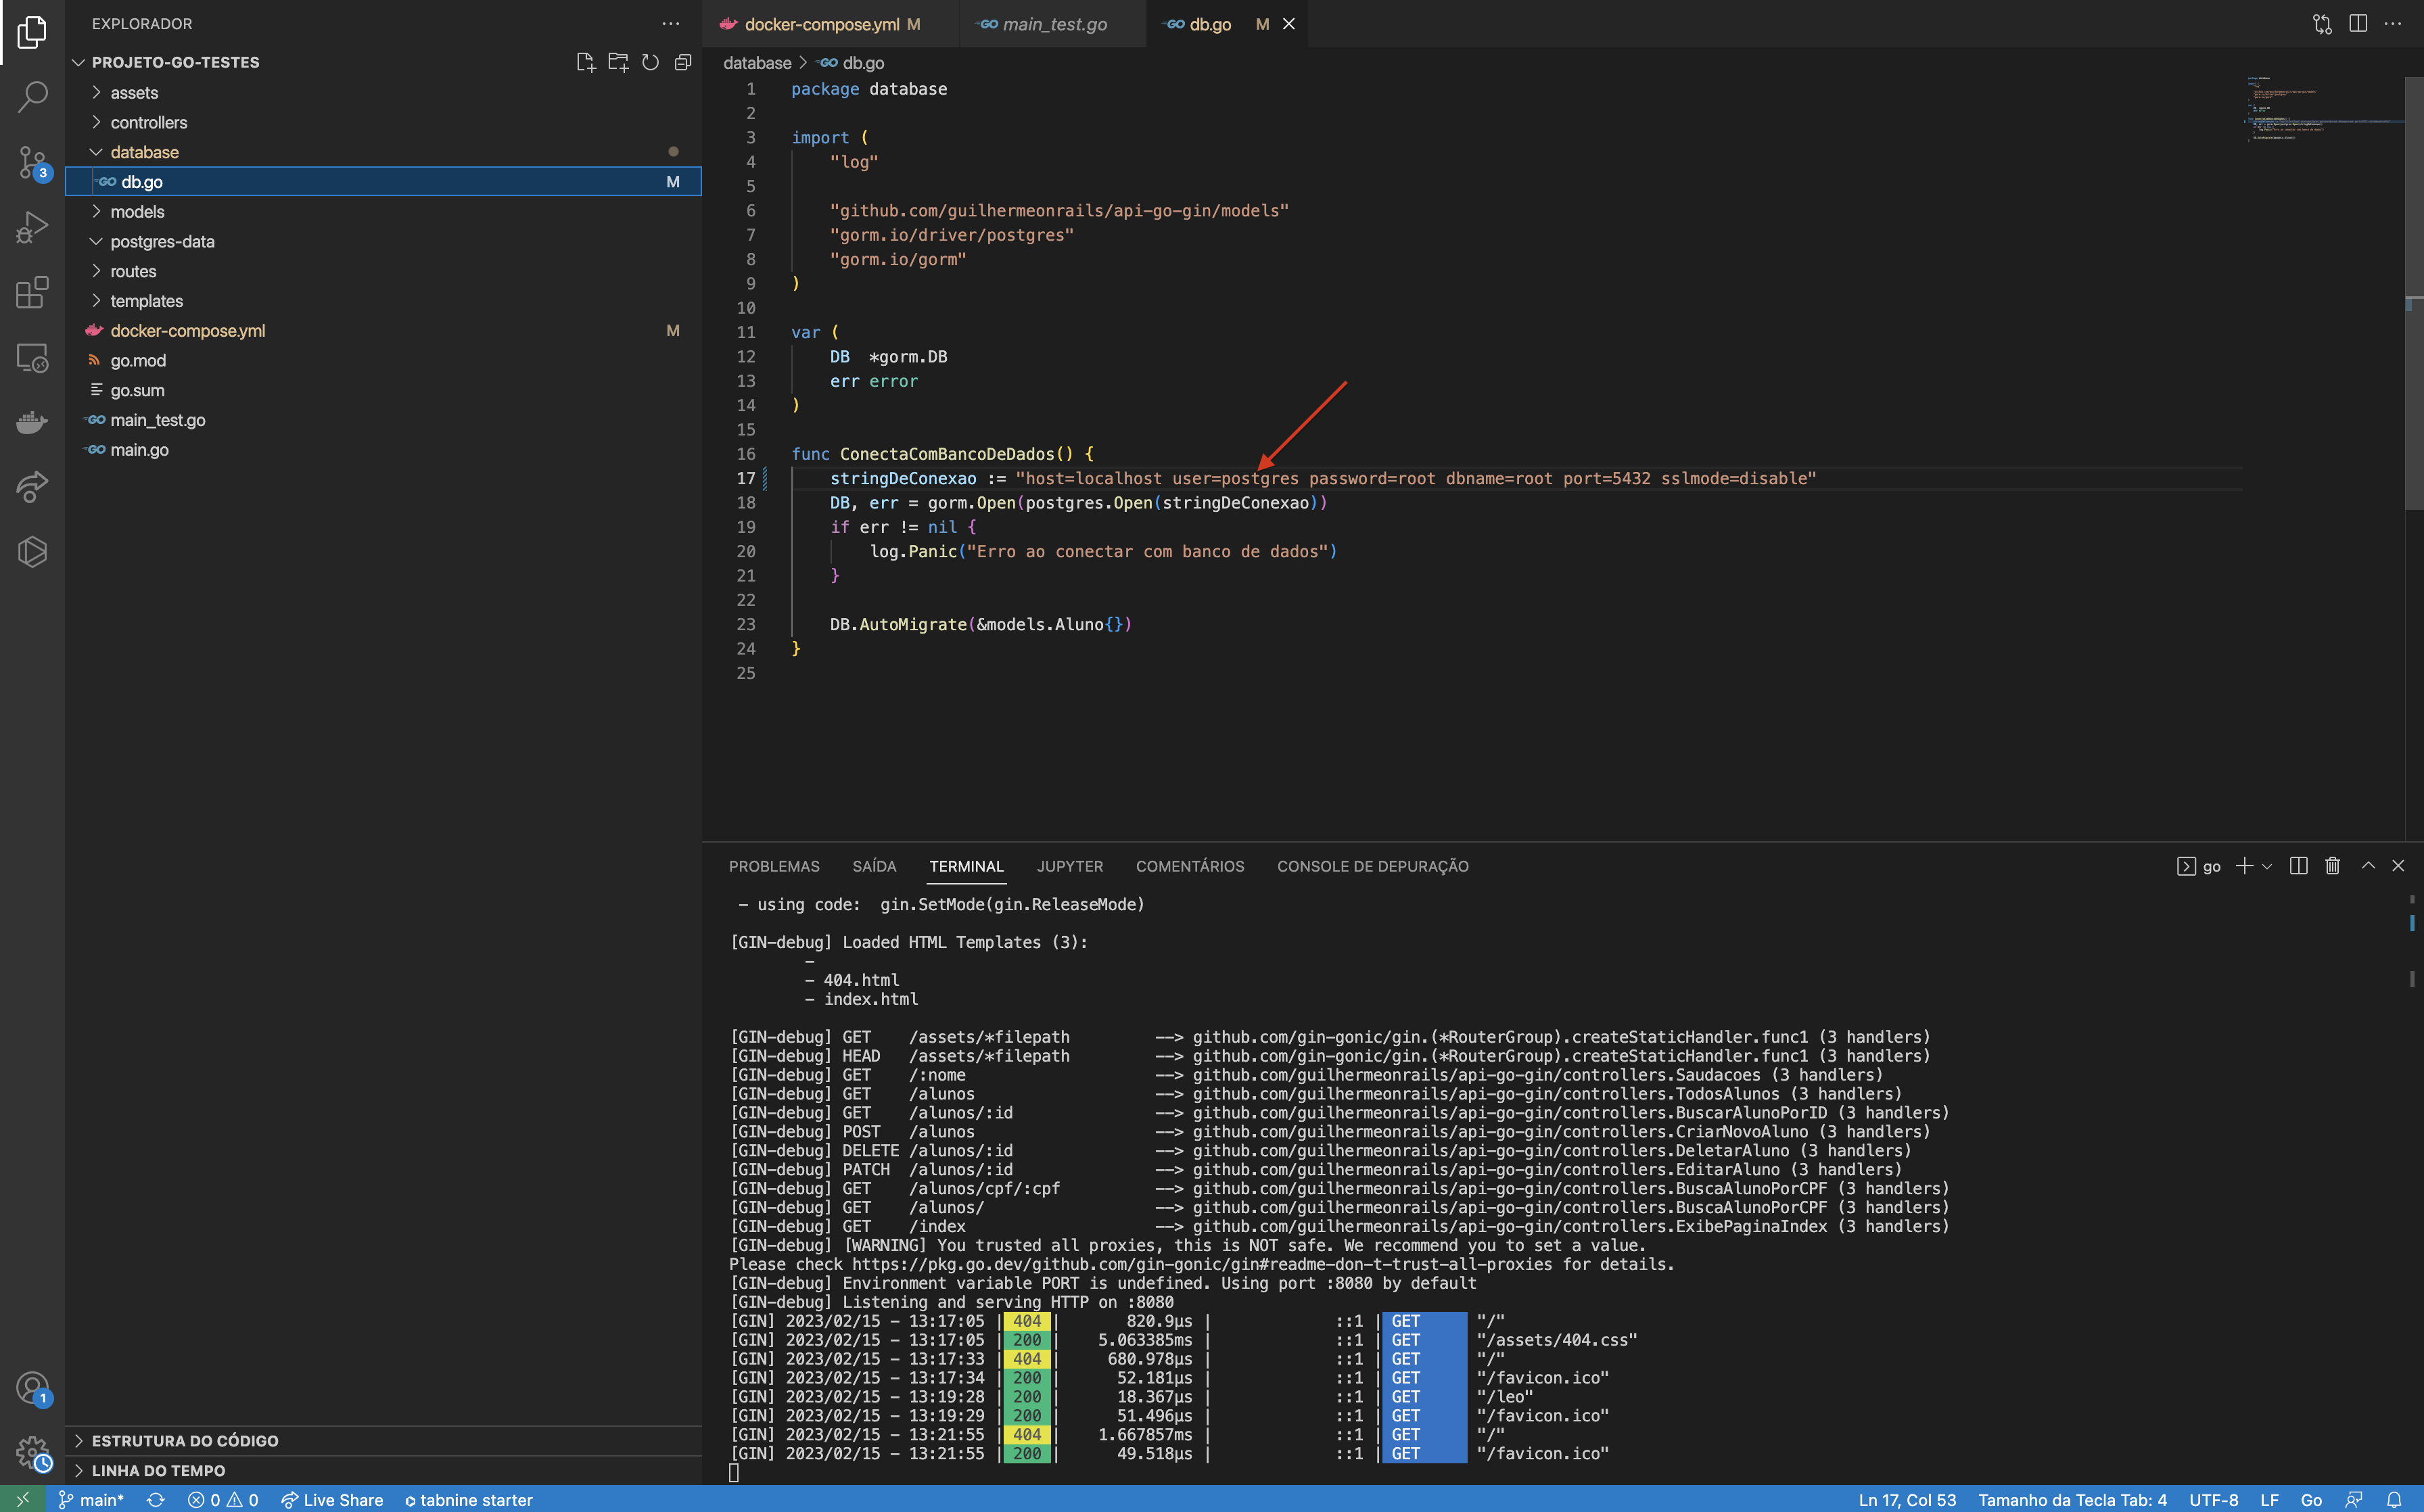Split the editor to the right
The width and height of the screenshot is (2424, 1512).
(x=2358, y=24)
